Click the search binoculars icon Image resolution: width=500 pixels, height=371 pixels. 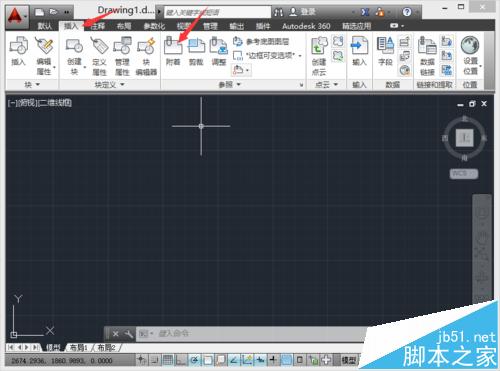[x=279, y=12]
